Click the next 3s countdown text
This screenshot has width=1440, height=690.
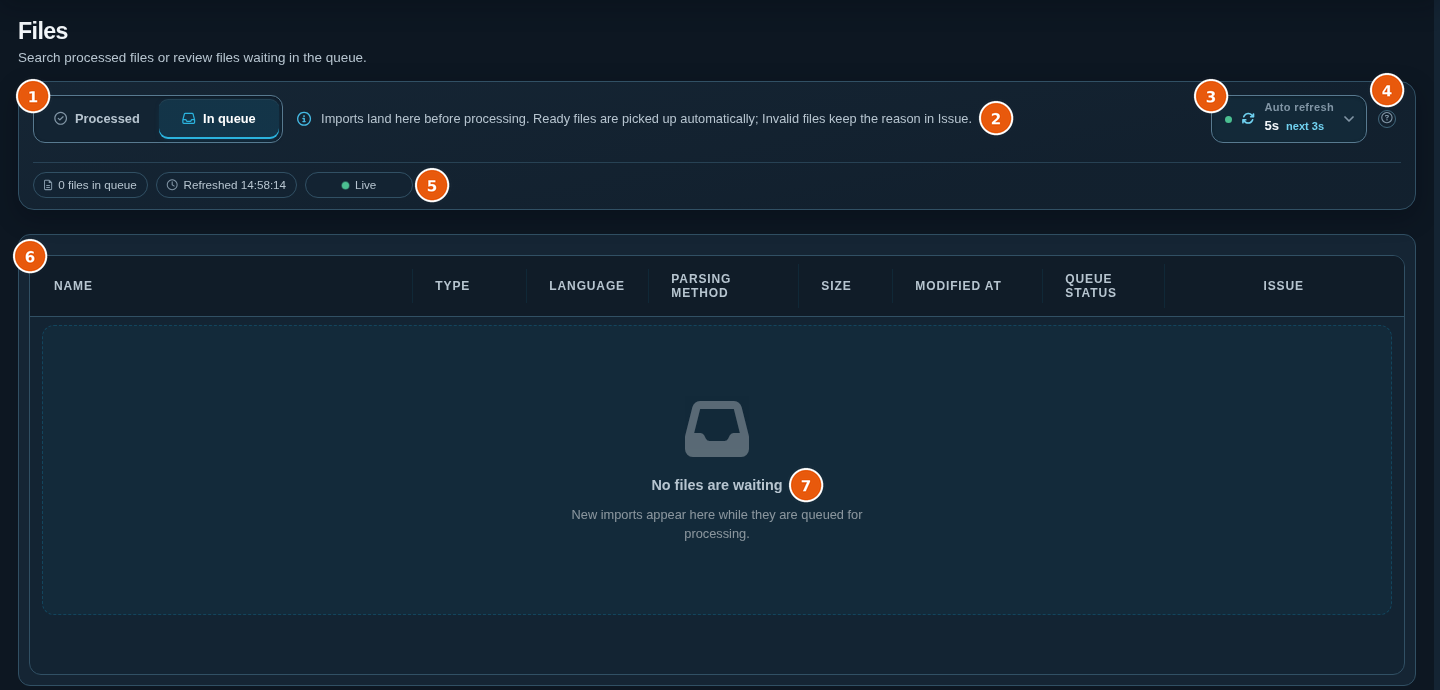(1305, 126)
